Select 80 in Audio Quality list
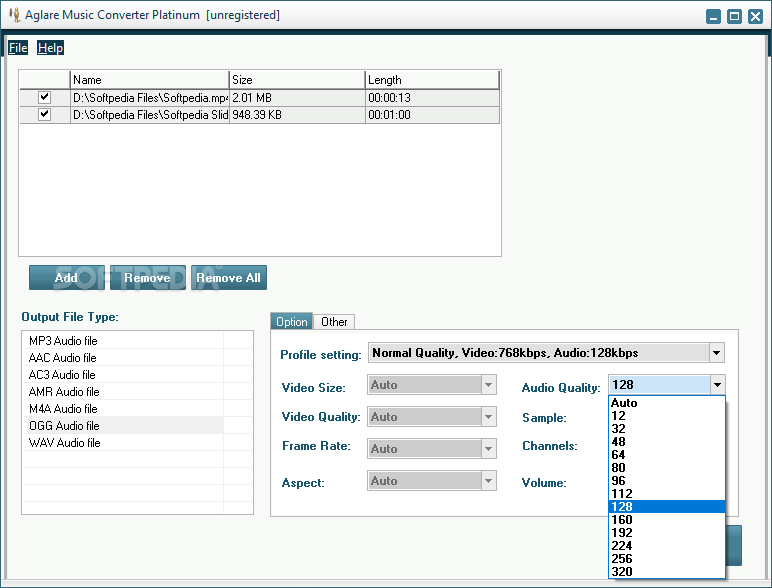 click(667, 468)
